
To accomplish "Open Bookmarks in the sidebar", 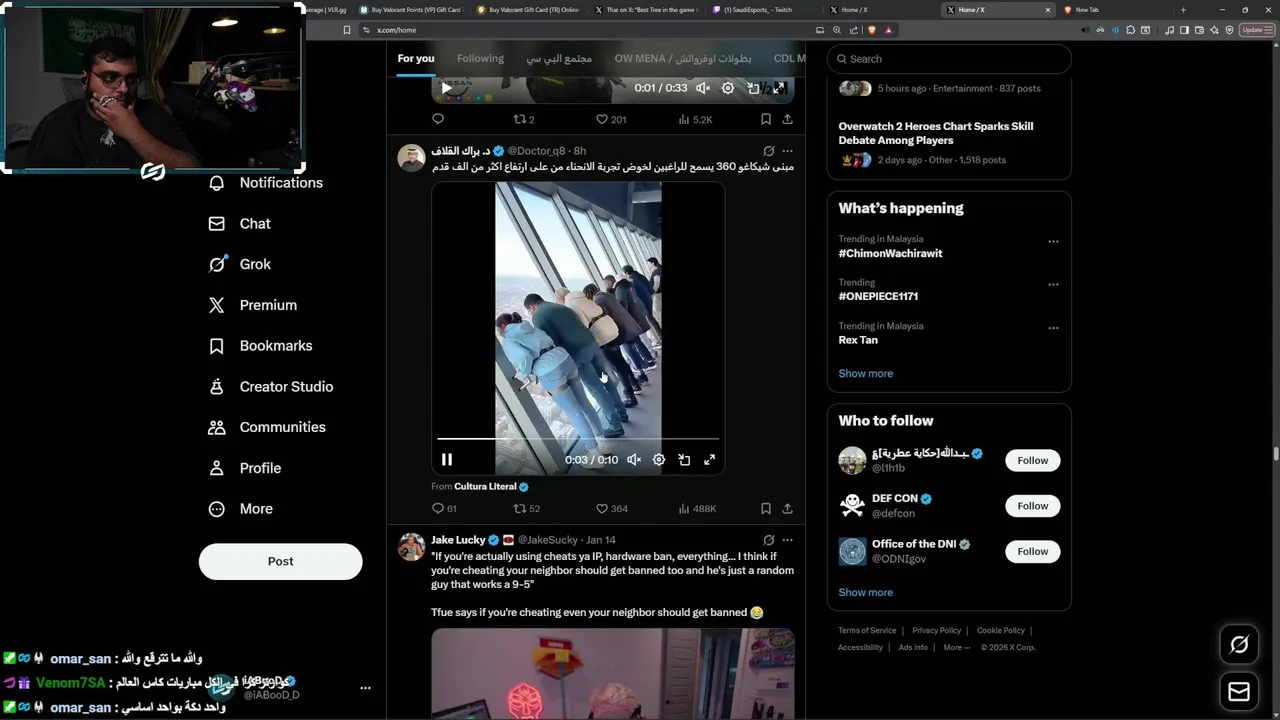I will tap(260, 346).
